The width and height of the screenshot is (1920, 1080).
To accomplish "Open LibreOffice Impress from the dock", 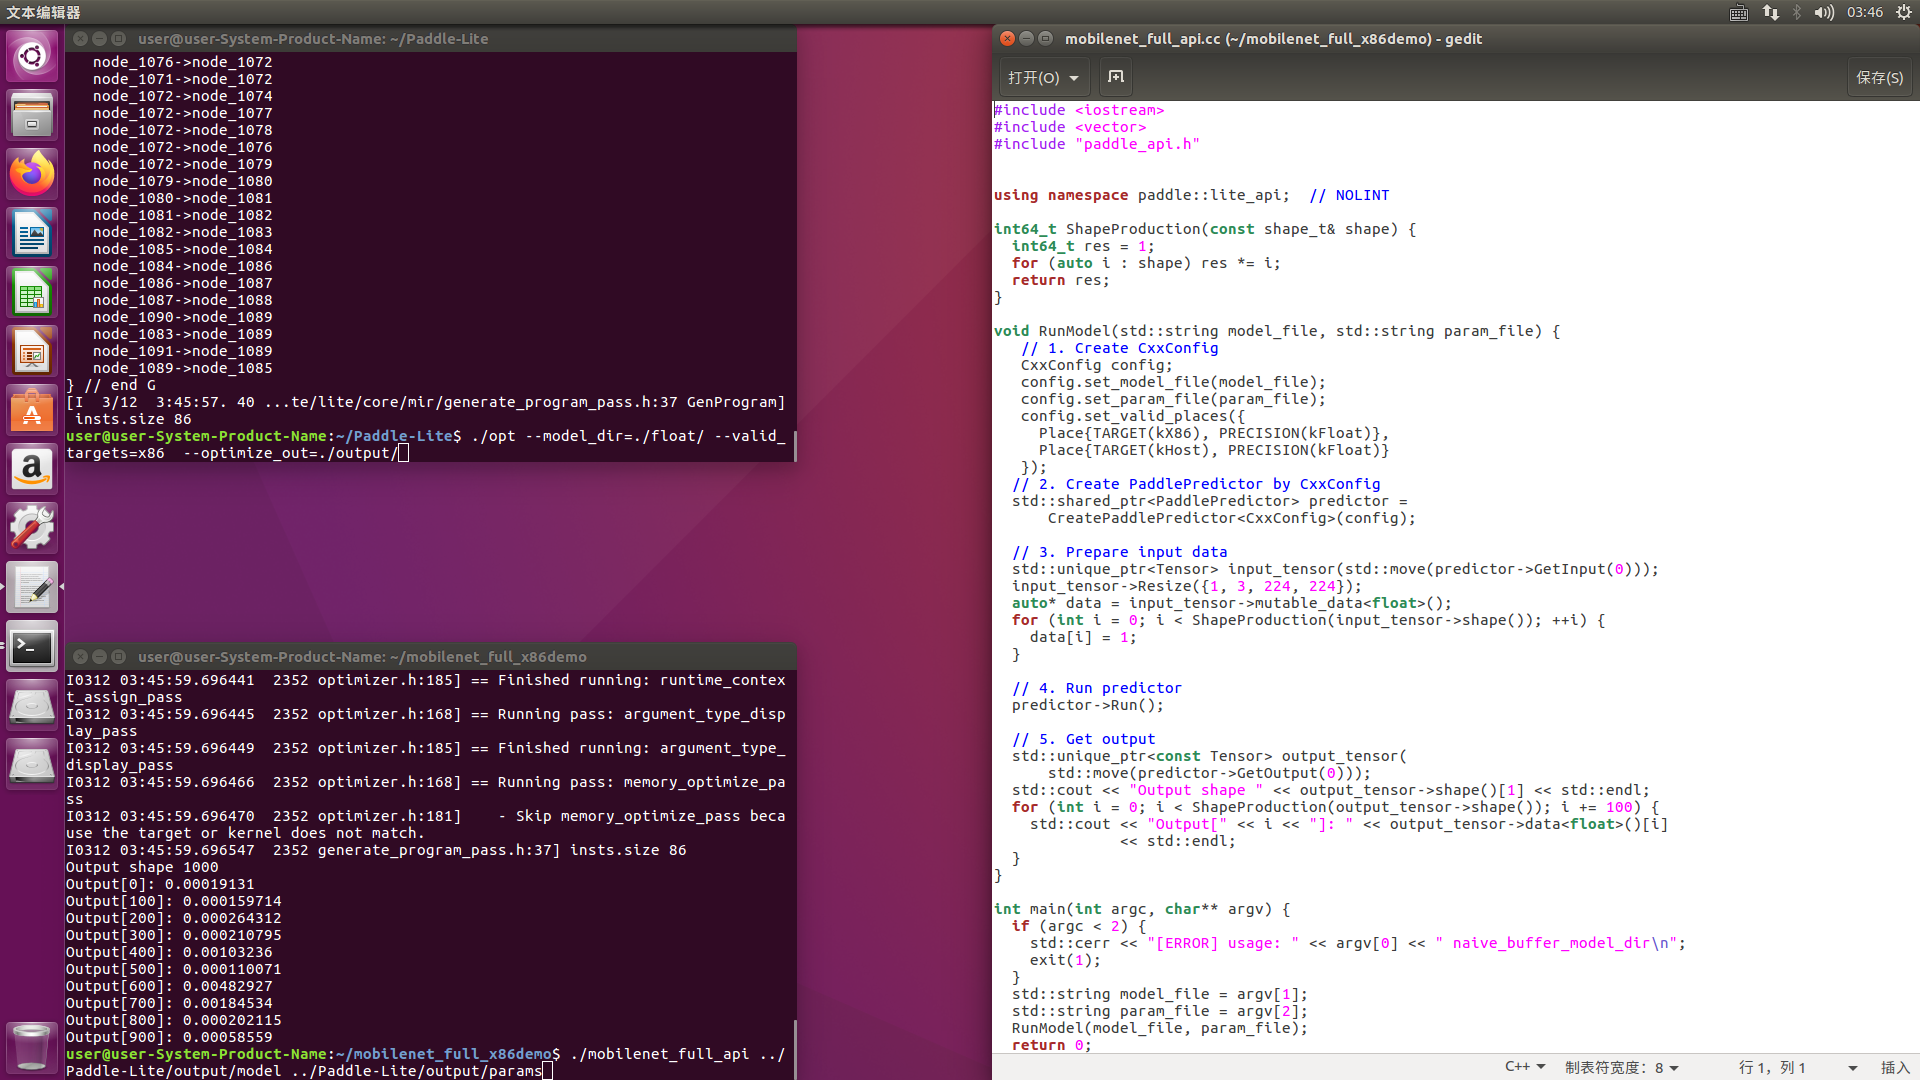I will coord(32,352).
